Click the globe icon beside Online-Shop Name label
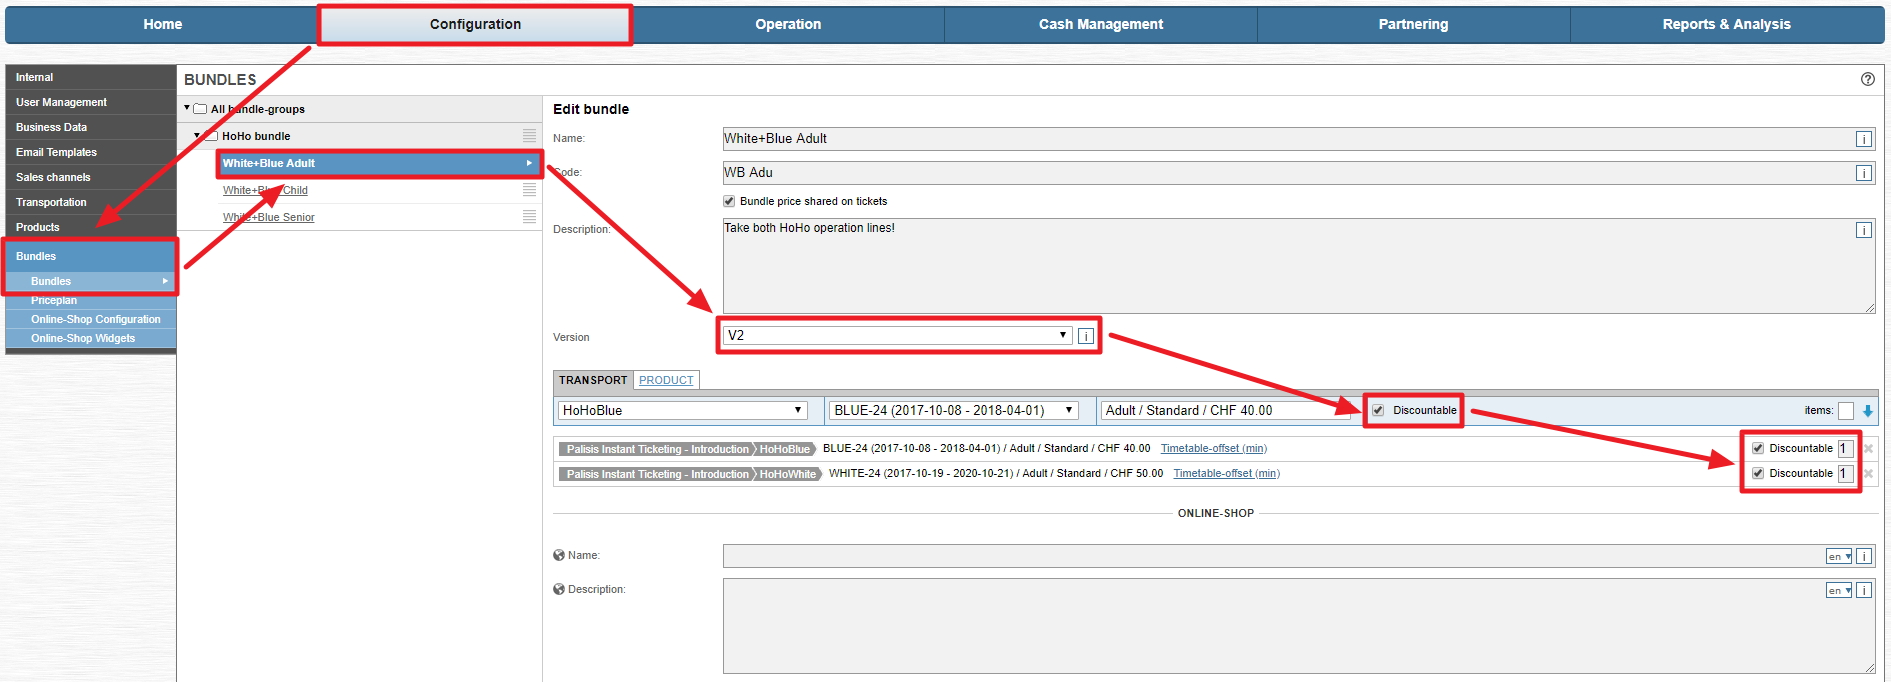1891x682 pixels. tap(559, 555)
